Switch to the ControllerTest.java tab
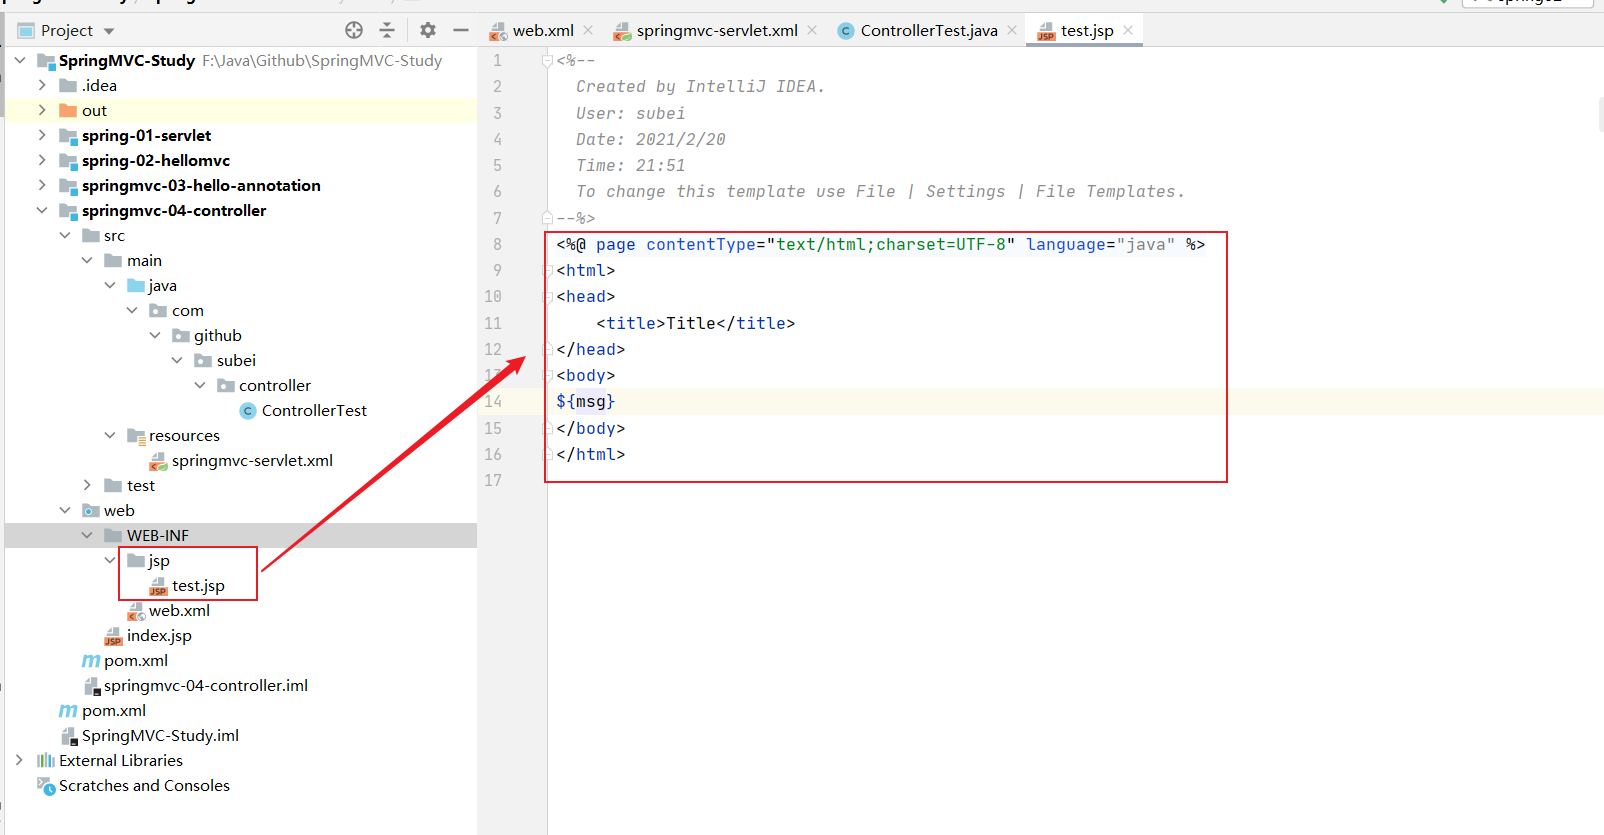 (928, 30)
